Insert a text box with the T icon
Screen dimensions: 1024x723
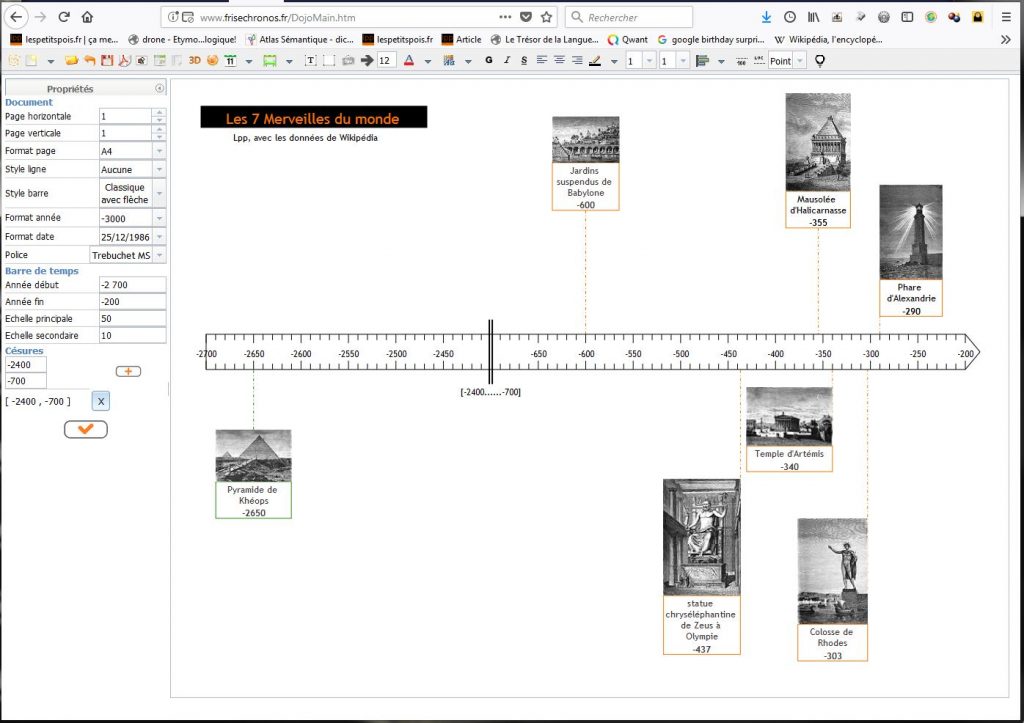coord(310,61)
